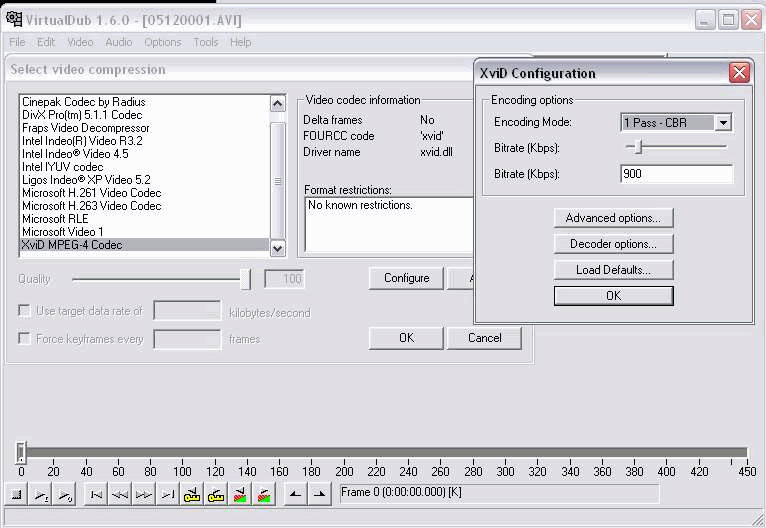Click the XviD Bitrate slider handle
Viewport: 766px width, 528px height.
pos(638,147)
